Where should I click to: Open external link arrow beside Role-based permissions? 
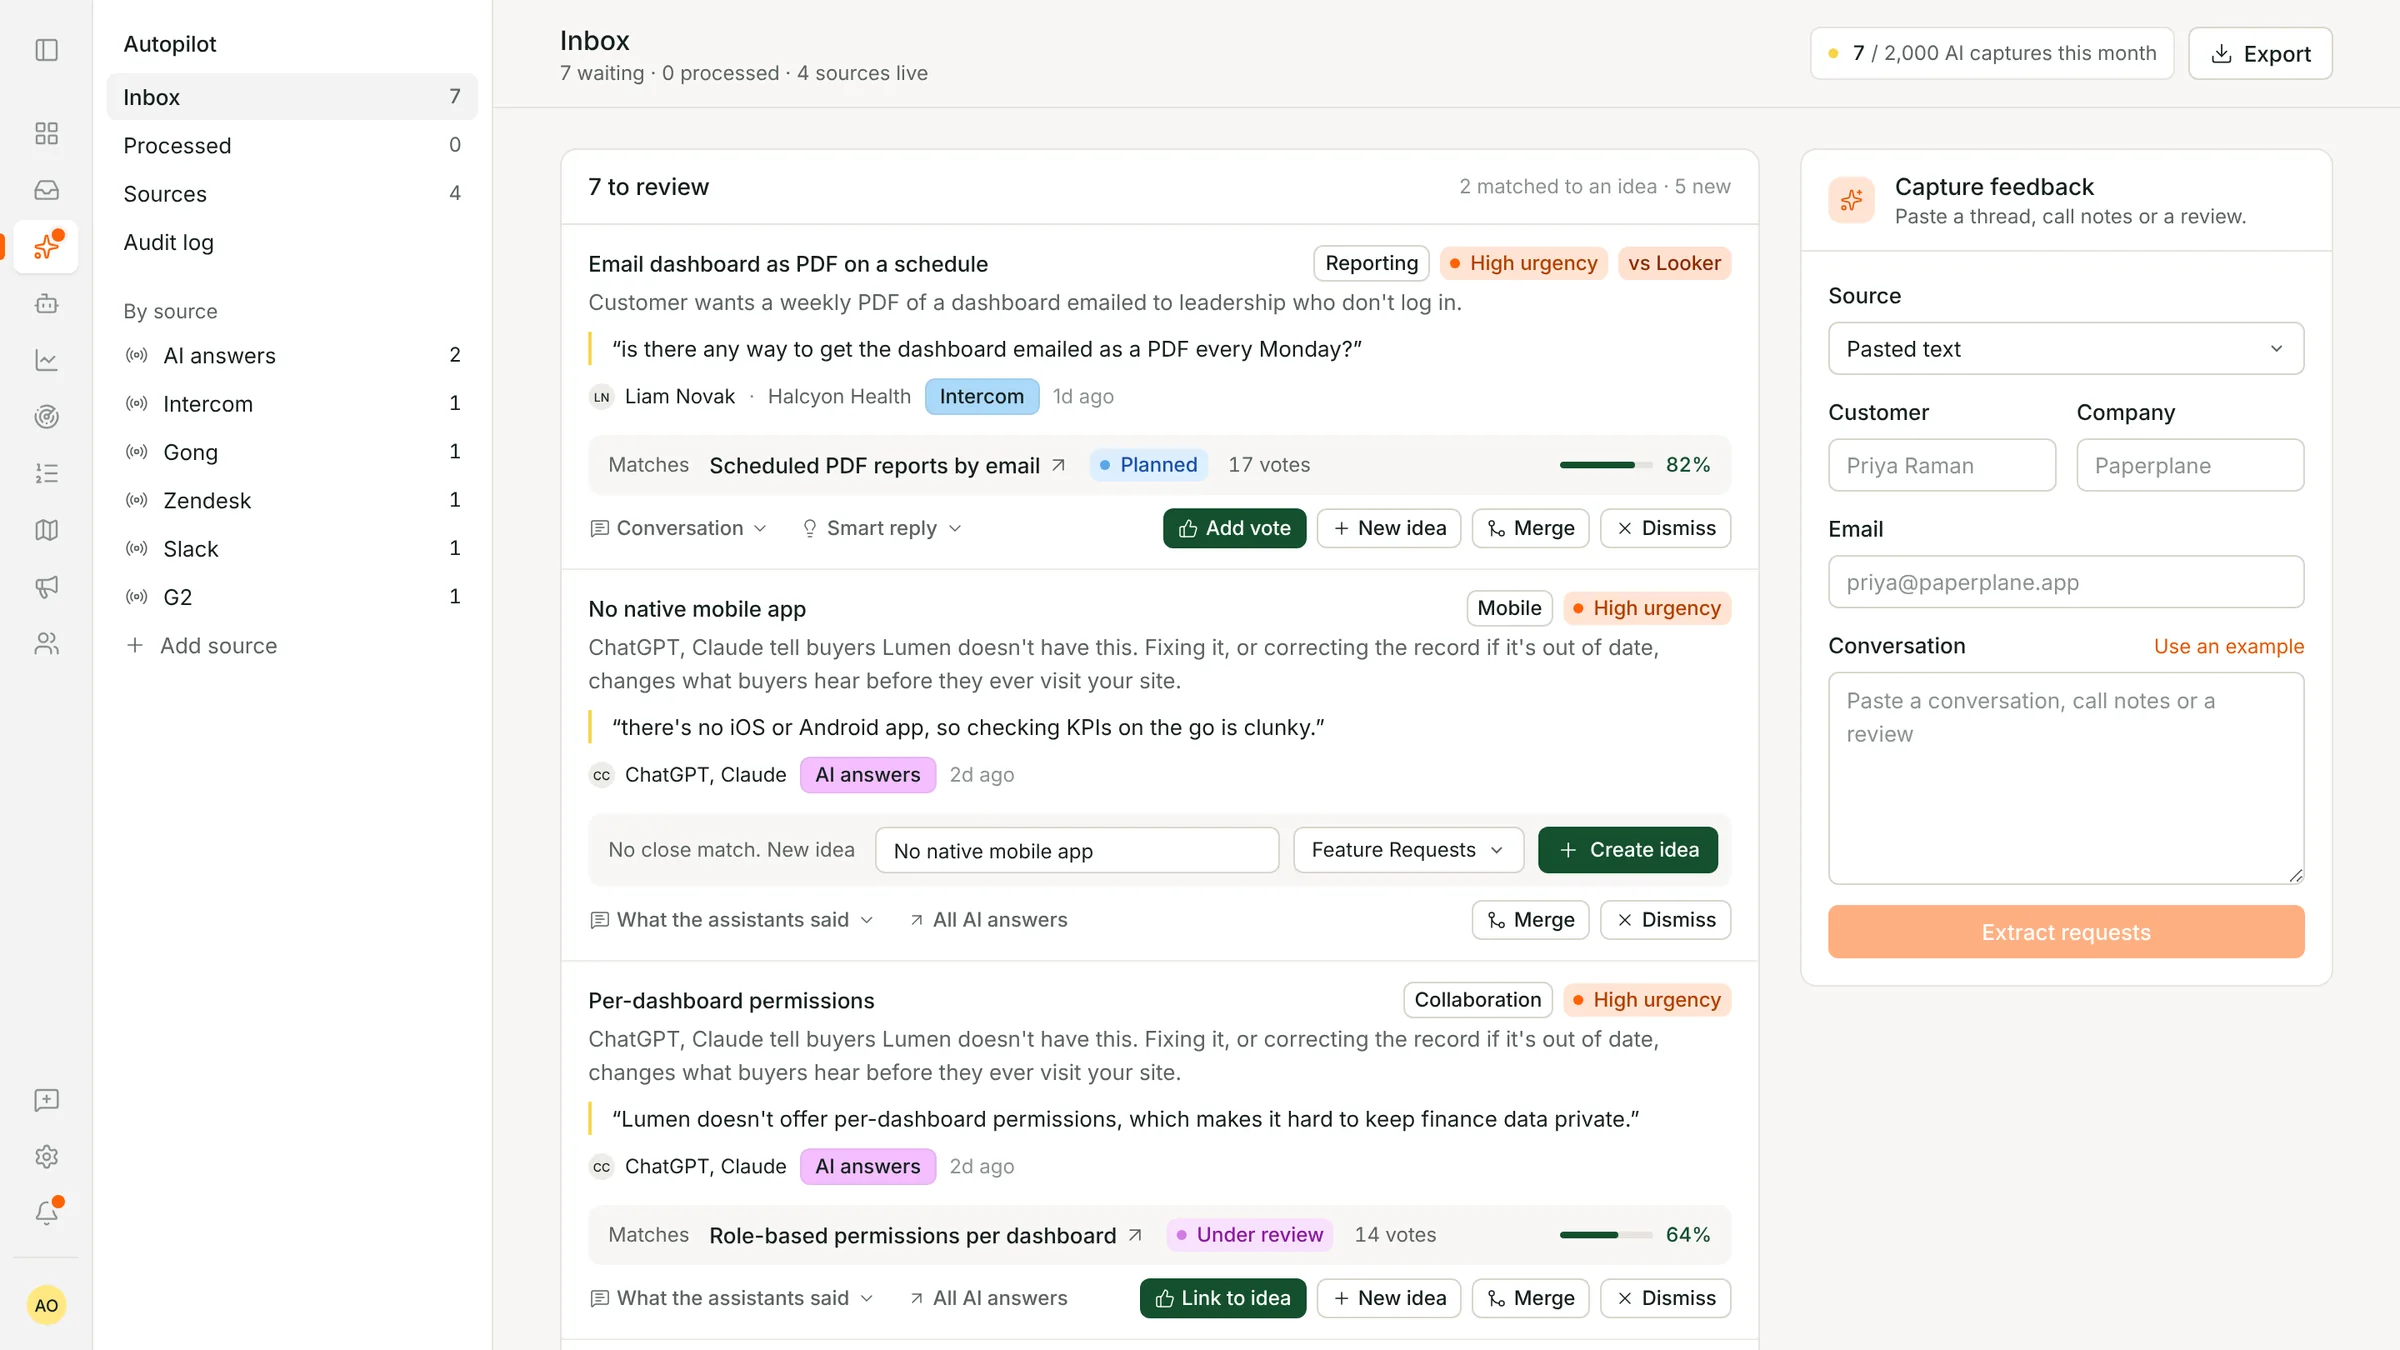point(1135,1235)
